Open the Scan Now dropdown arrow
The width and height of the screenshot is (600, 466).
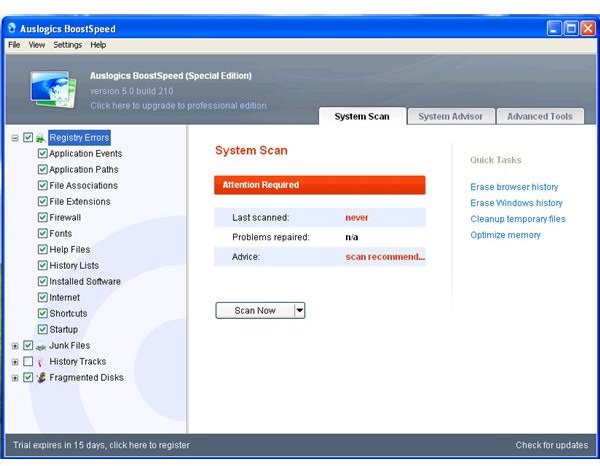300,310
